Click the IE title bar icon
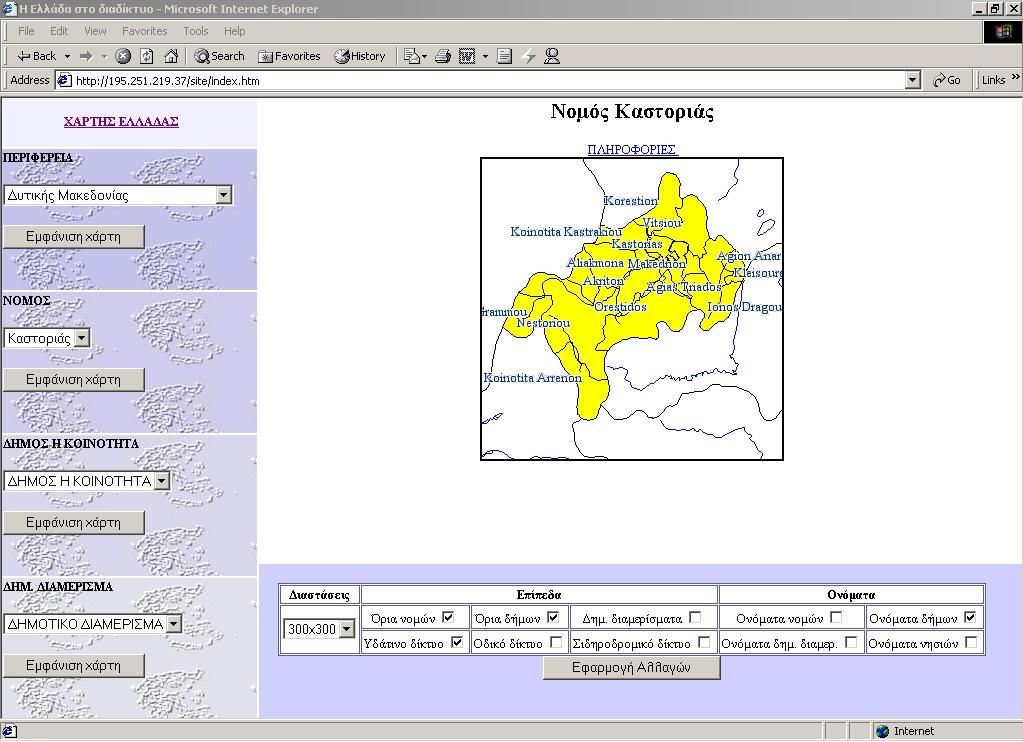Viewport: 1023px width, 742px height. [9, 8]
